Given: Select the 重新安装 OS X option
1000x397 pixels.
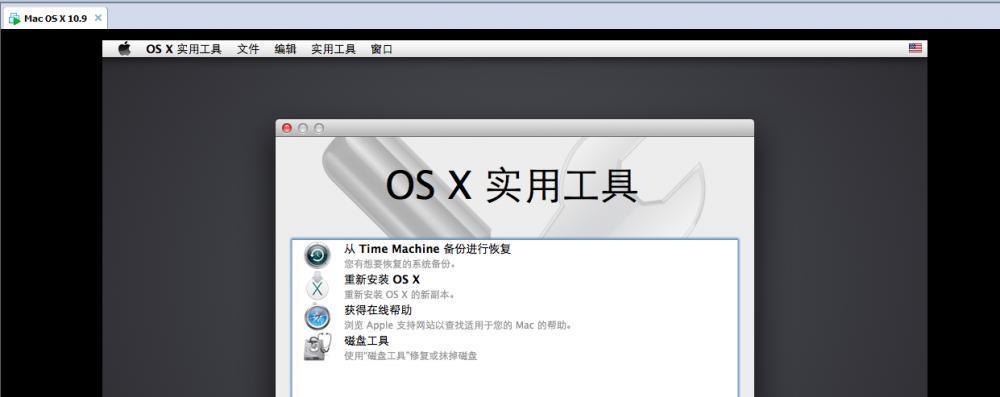Looking at the screenshot, I should pyautogui.click(x=515, y=286).
